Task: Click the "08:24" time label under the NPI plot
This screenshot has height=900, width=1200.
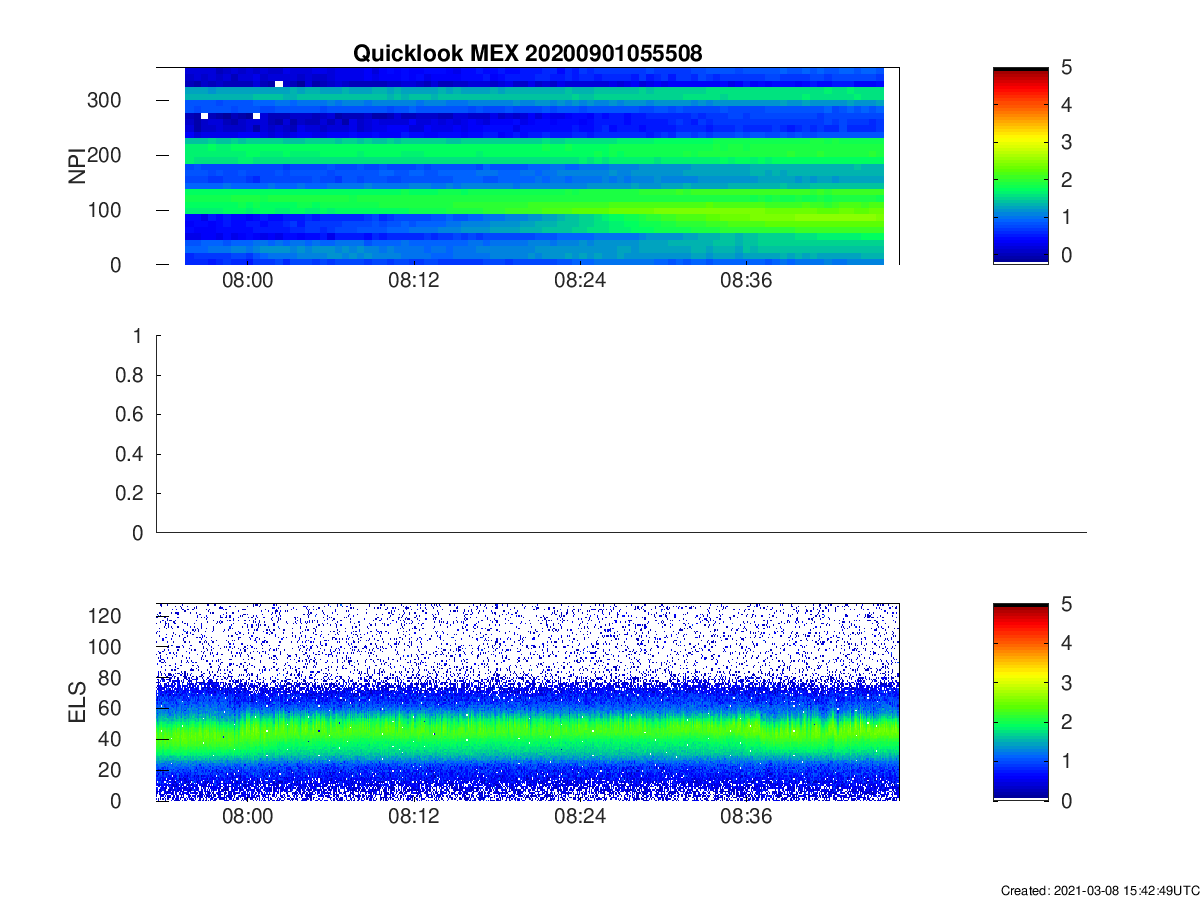Action: 580,281
